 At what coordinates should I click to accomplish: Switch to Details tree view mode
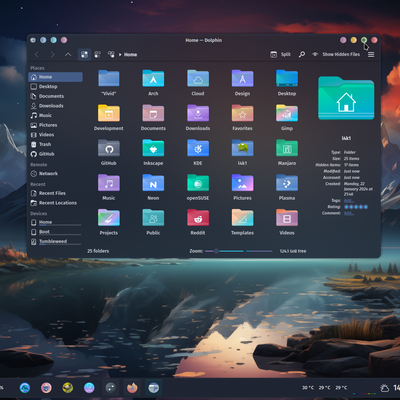[111, 54]
